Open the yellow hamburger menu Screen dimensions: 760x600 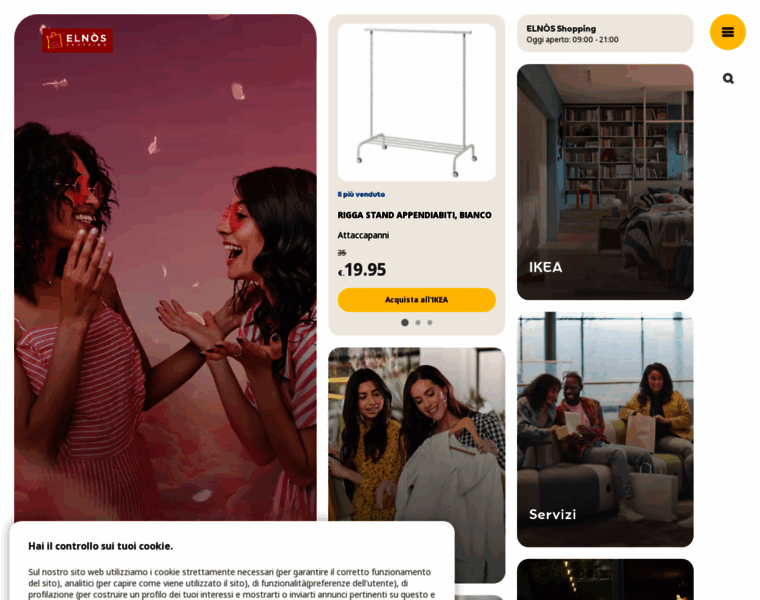click(x=728, y=32)
